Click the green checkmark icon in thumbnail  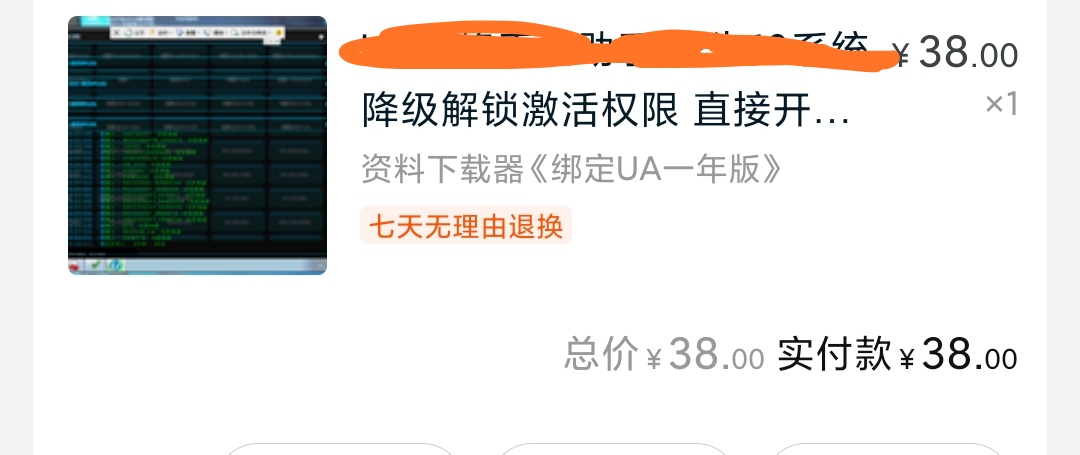(96, 264)
